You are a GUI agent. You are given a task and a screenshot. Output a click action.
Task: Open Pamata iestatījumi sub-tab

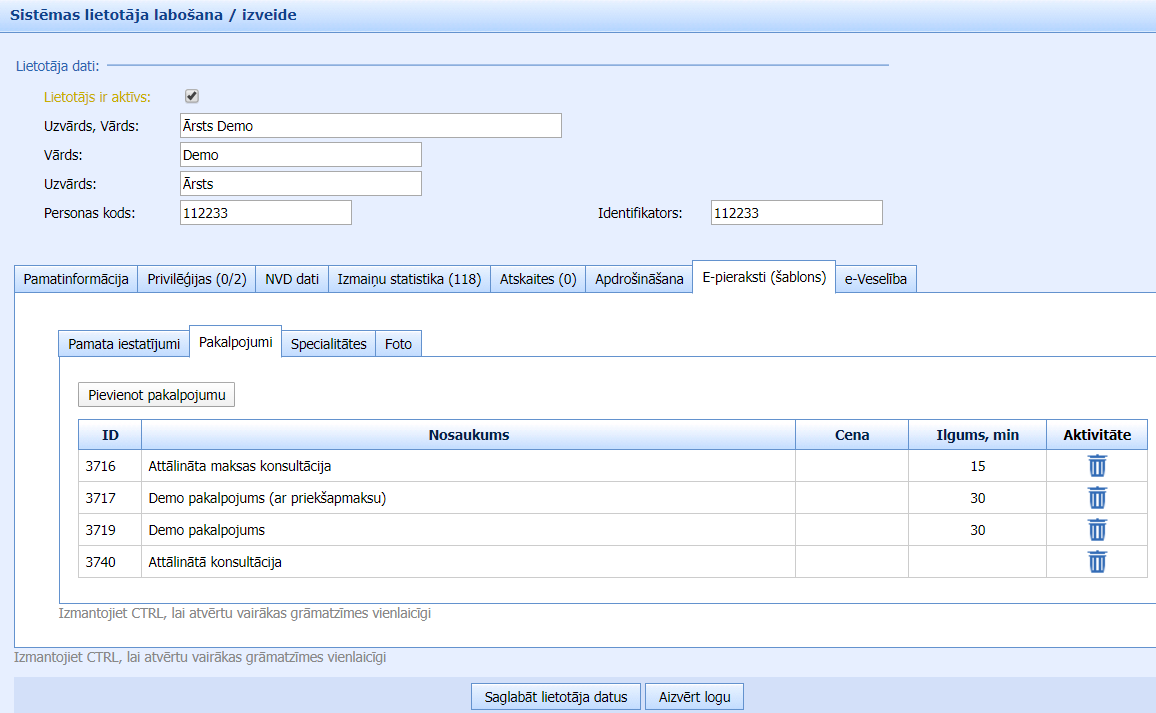pos(124,344)
